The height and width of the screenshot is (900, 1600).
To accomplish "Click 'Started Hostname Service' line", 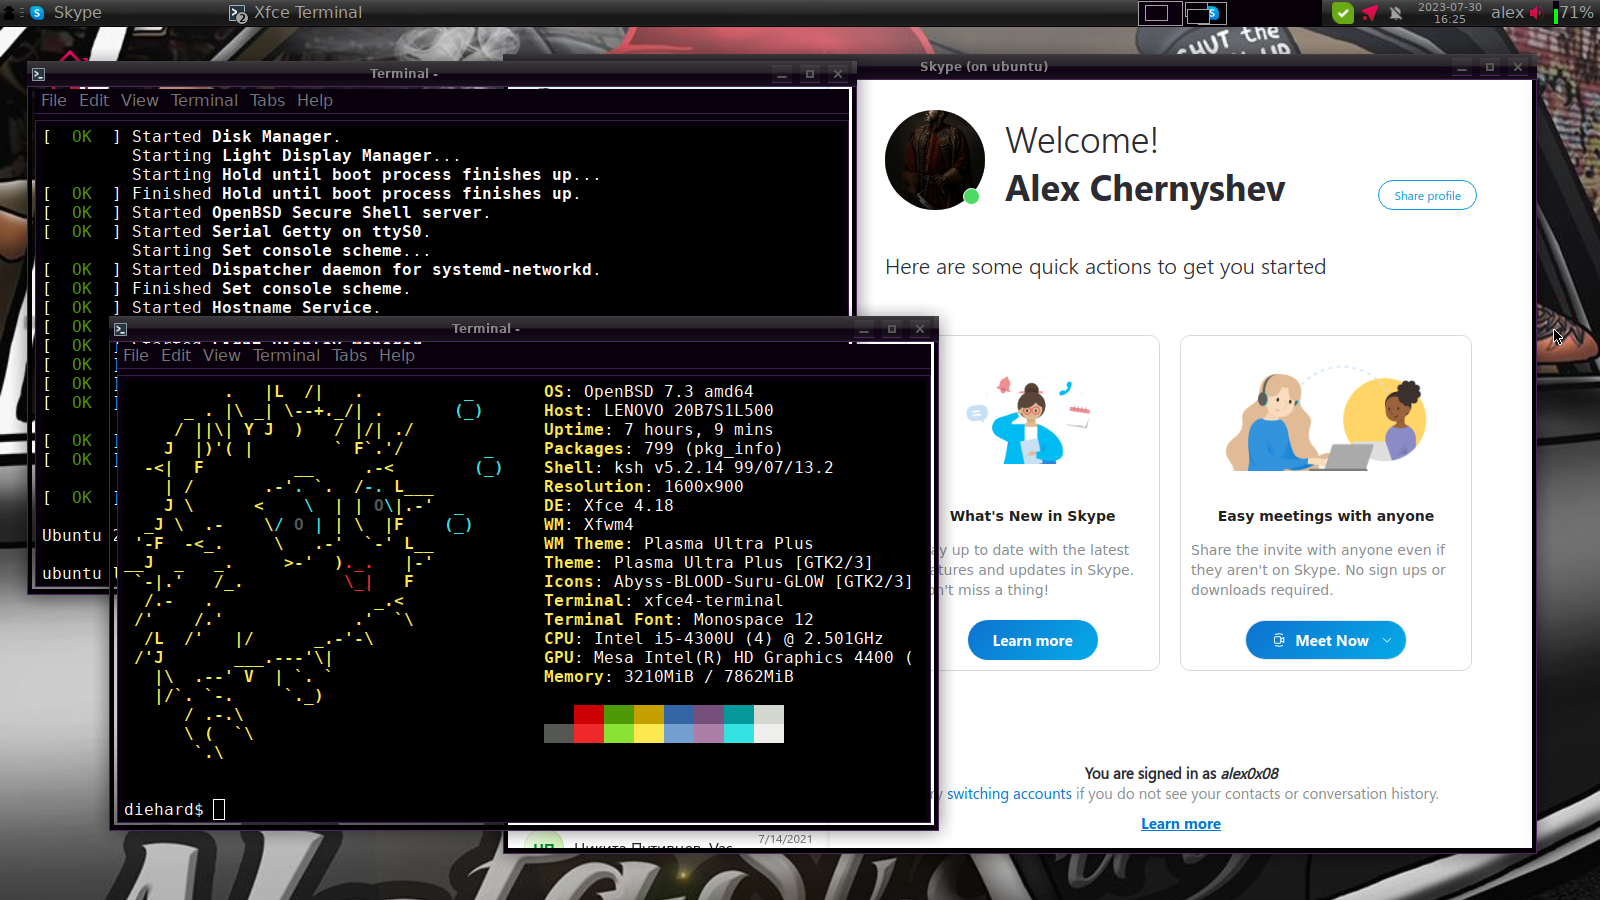I will (255, 308).
